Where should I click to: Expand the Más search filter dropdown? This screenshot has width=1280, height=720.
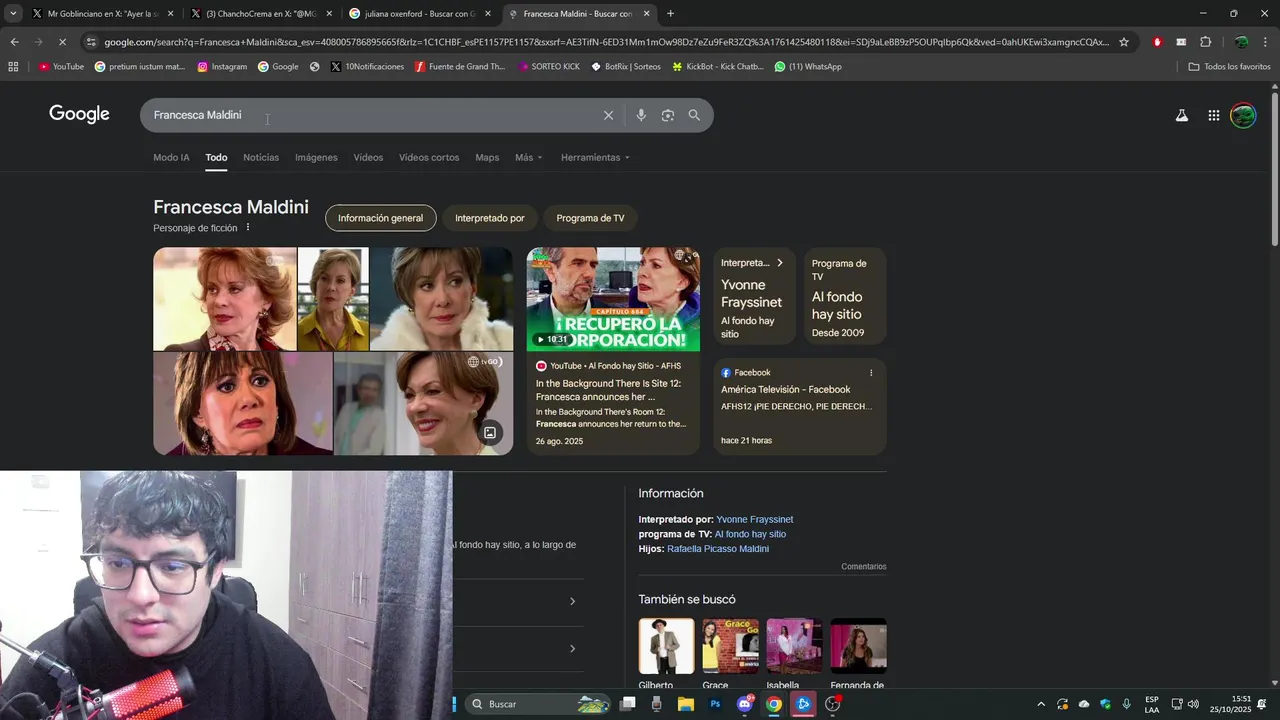tap(529, 158)
